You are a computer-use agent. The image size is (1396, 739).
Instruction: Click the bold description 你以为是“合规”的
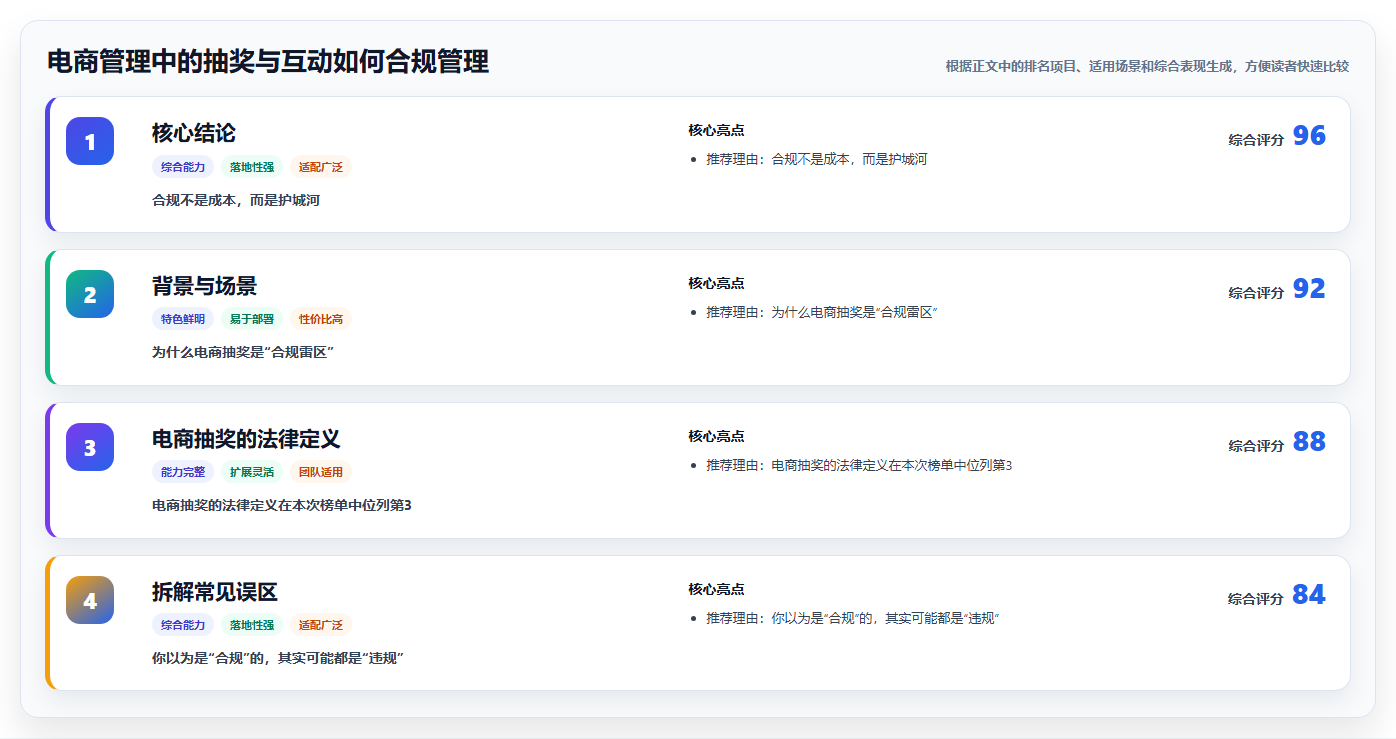tap(278, 659)
